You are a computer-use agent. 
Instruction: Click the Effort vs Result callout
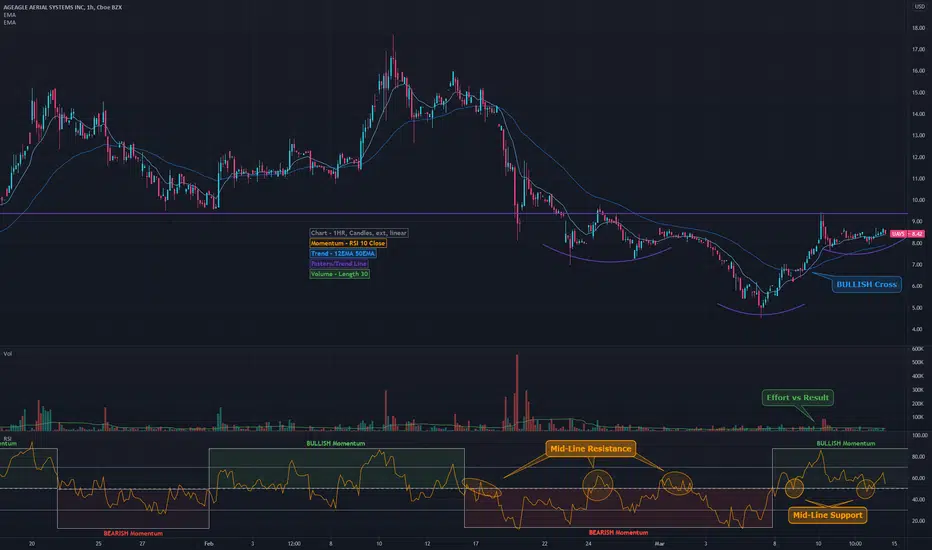coord(797,397)
